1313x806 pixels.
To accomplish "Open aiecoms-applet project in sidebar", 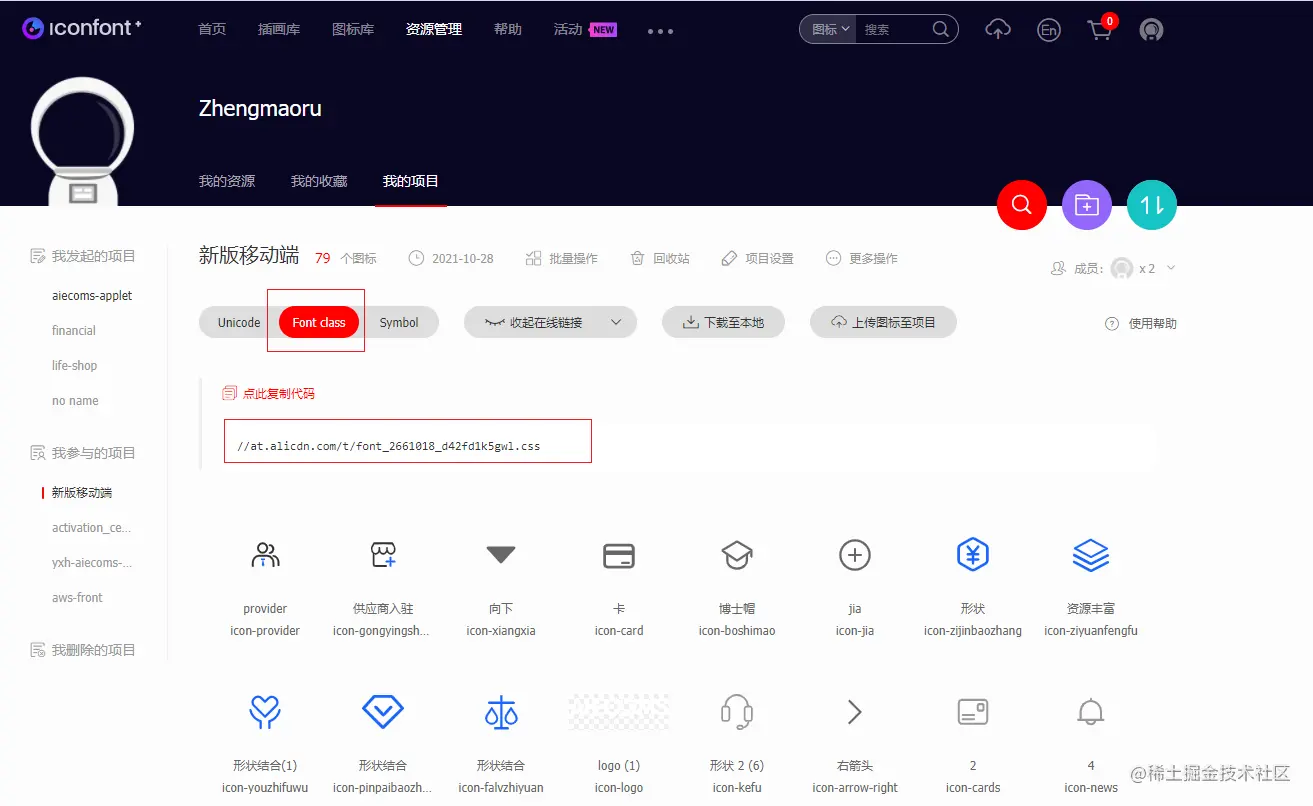I will pos(92,296).
